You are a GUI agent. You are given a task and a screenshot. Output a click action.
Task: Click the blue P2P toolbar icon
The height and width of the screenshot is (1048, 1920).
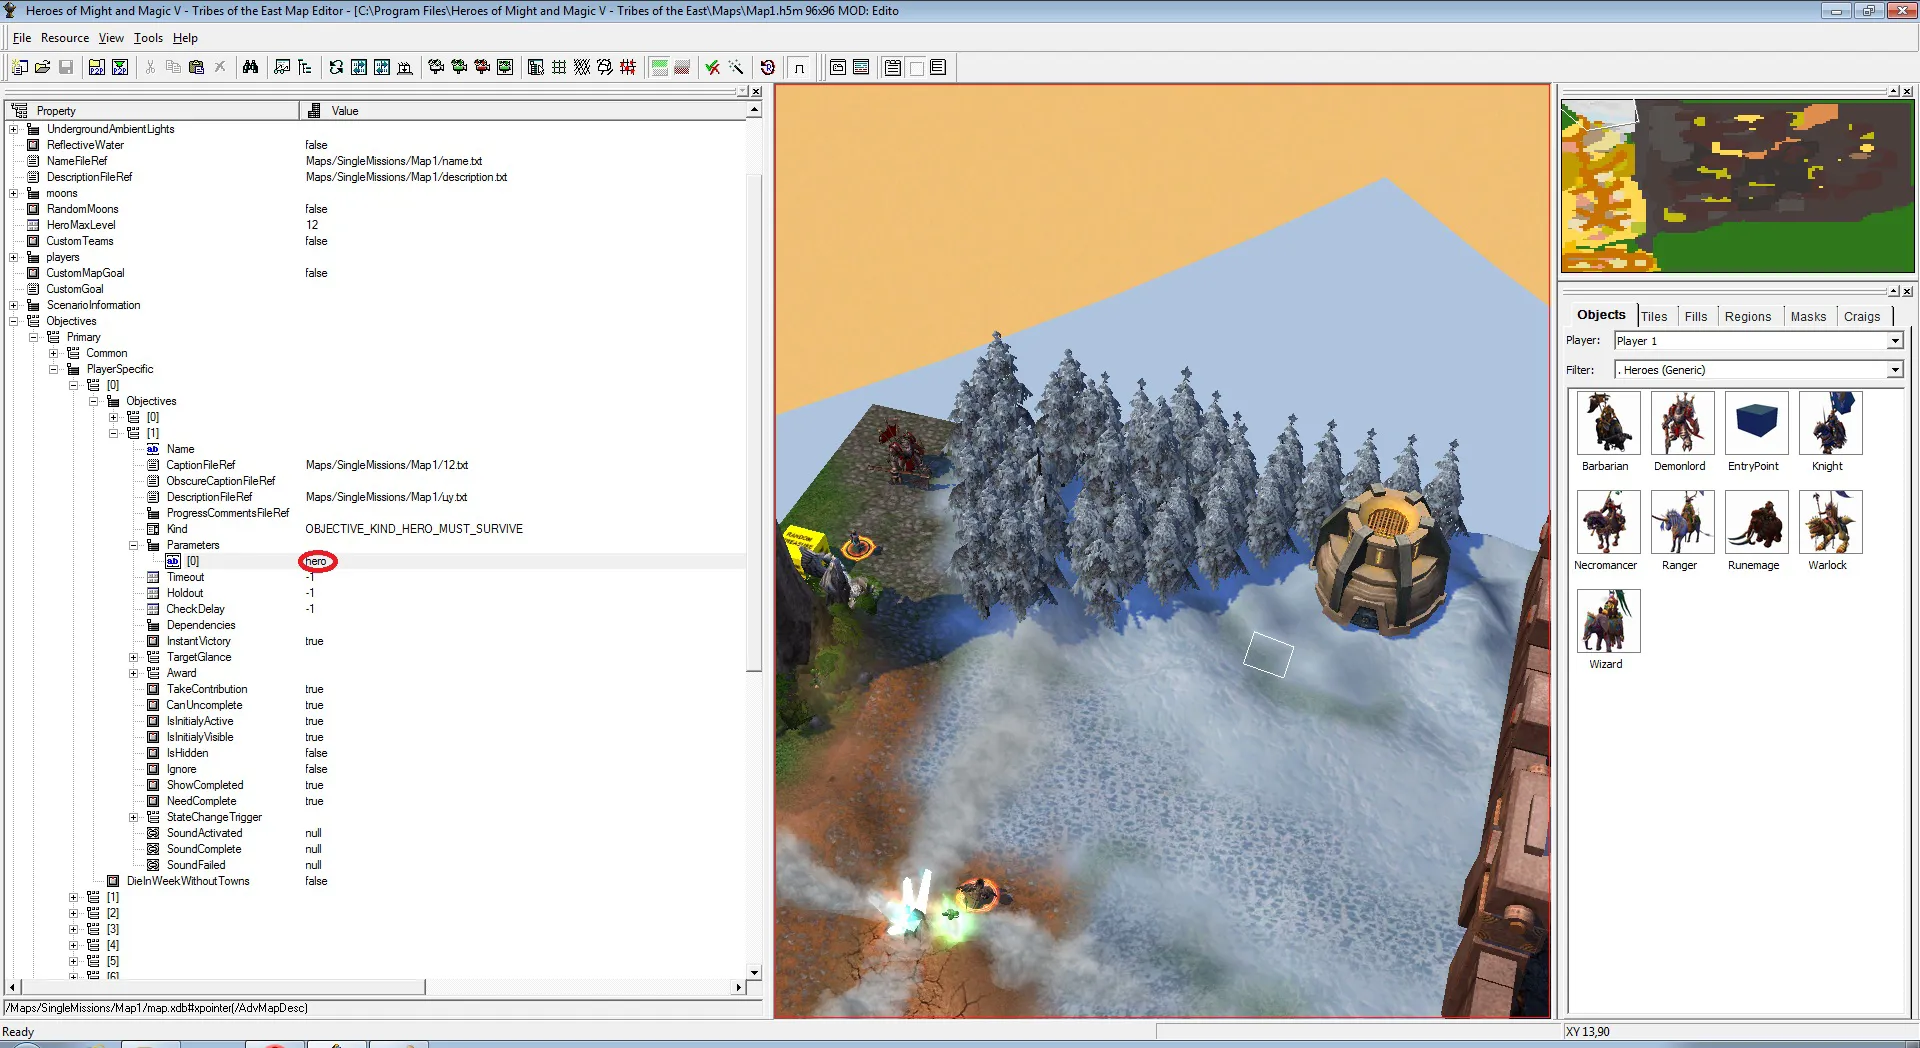click(97, 67)
